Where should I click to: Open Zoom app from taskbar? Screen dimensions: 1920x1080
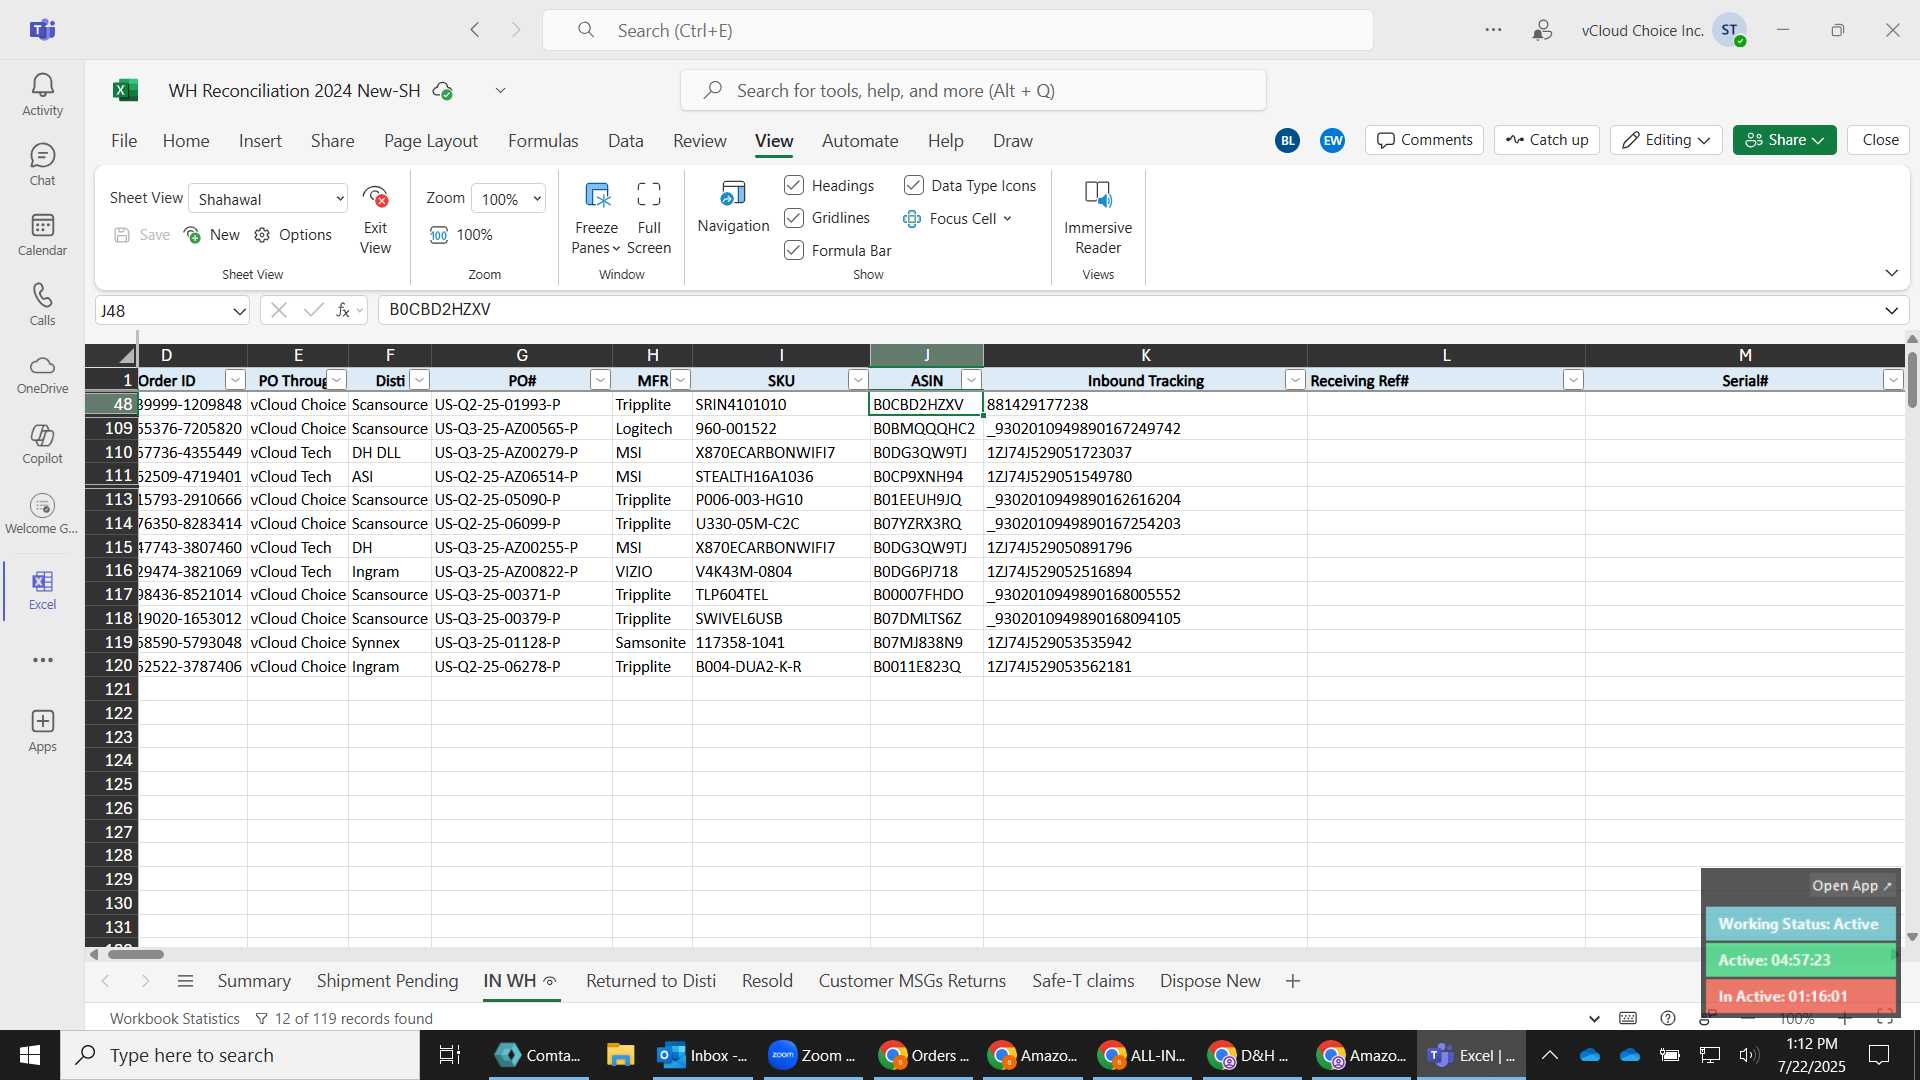[812, 1055]
